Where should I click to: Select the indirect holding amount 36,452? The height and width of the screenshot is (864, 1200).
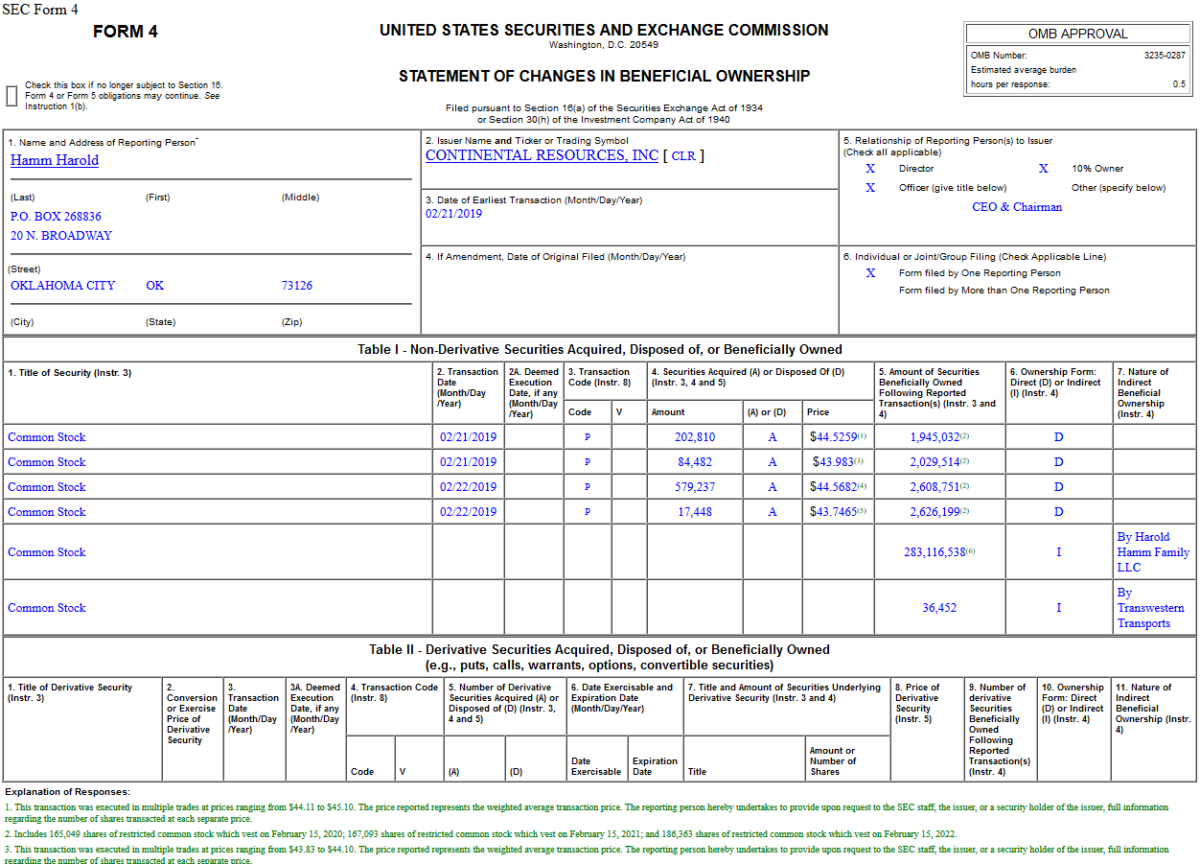939,608
